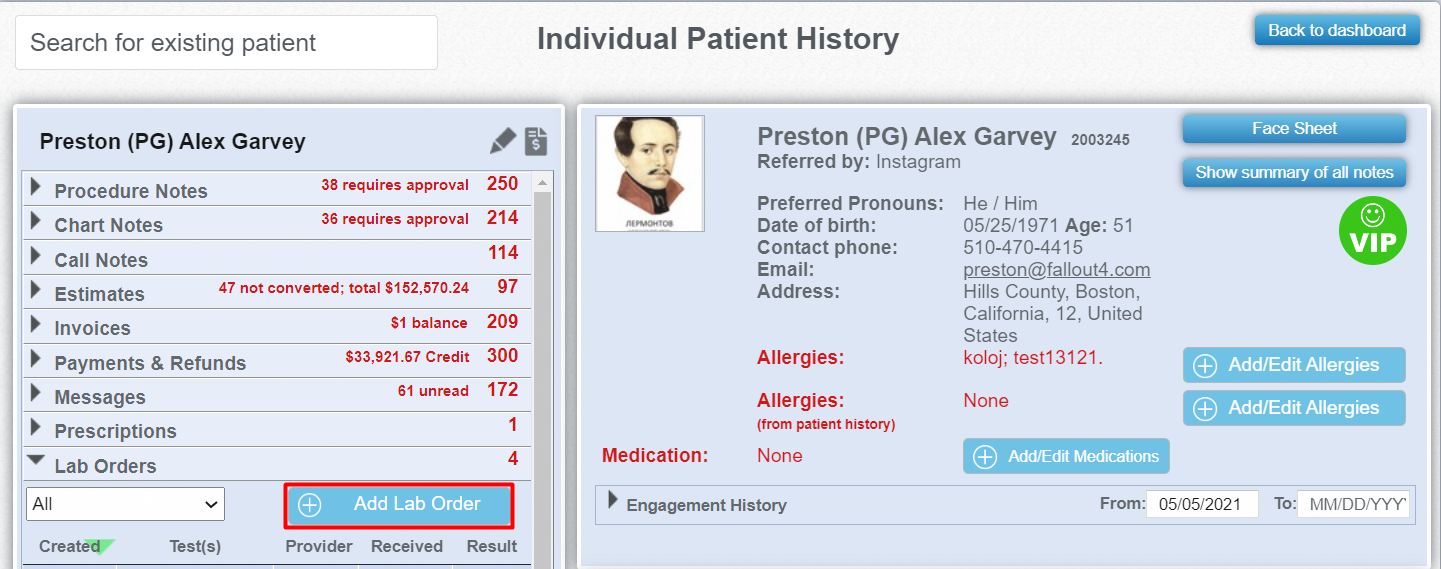The width and height of the screenshot is (1441, 569).
Task: Click the Back to dashboard button
Action: pyautogui.click(x=1337, y=30)
